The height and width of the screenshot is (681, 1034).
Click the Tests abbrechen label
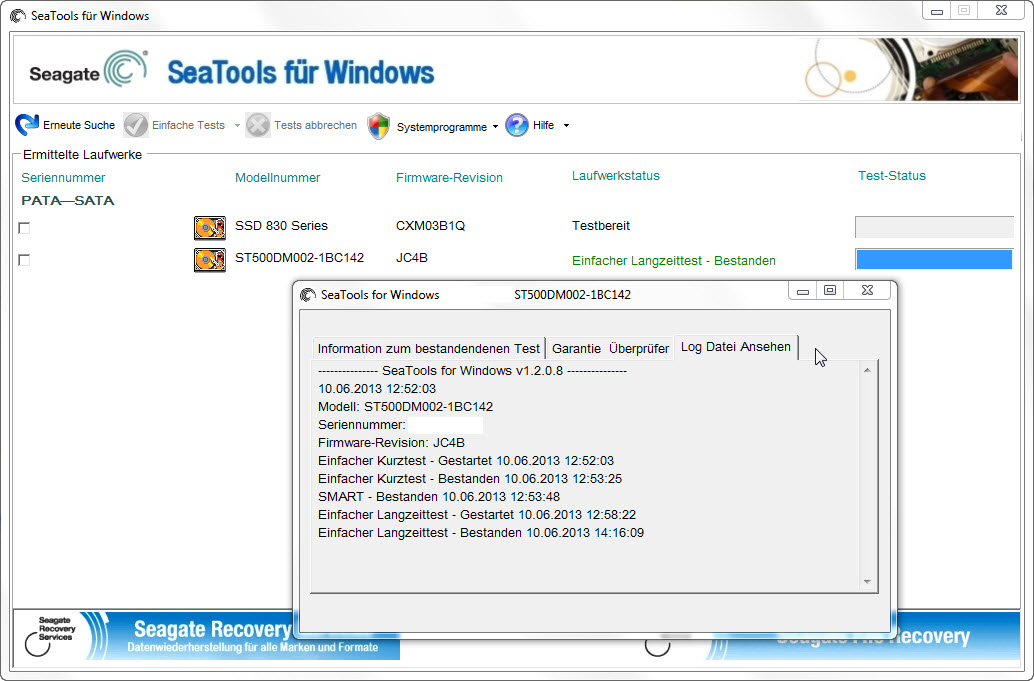click(x=315, y=125)
